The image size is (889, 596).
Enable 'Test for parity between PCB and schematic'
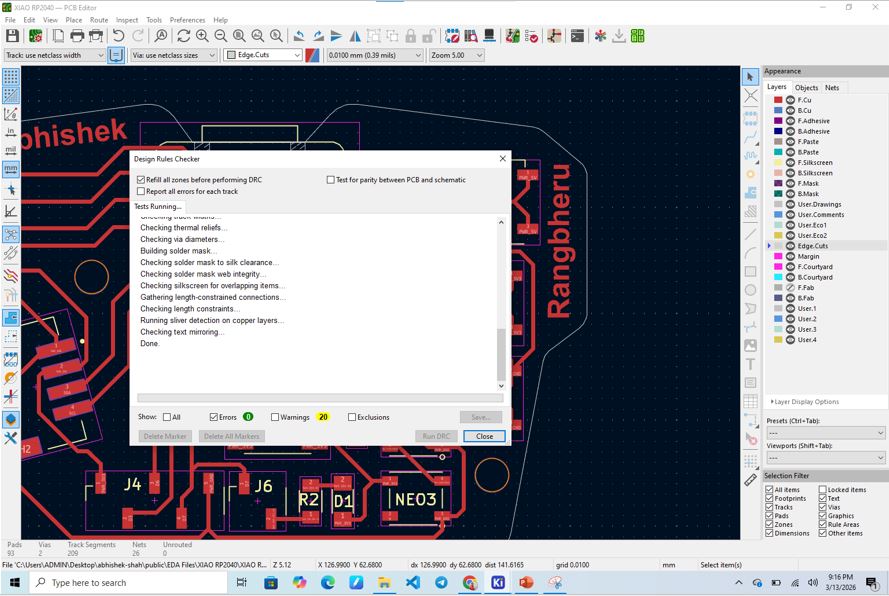coord(331,180)
